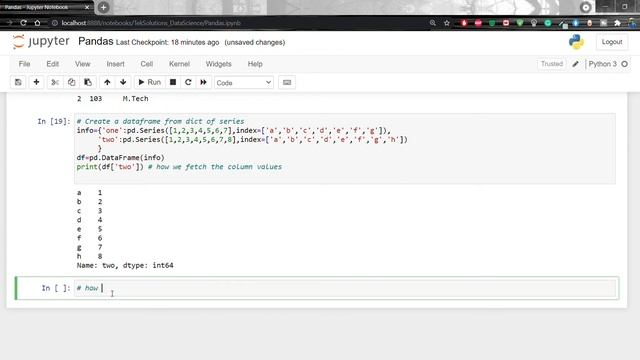640x360 pixels.
Task: Click the In [19]: prompt label
Action: click(x=54, y=122)
